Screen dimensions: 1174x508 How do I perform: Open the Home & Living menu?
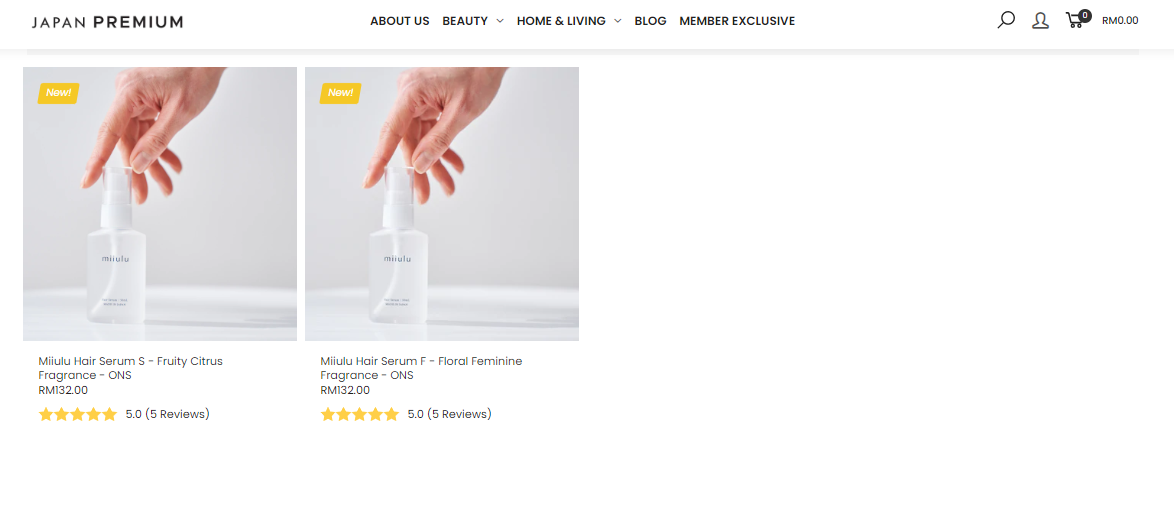[x=561, y=21]
